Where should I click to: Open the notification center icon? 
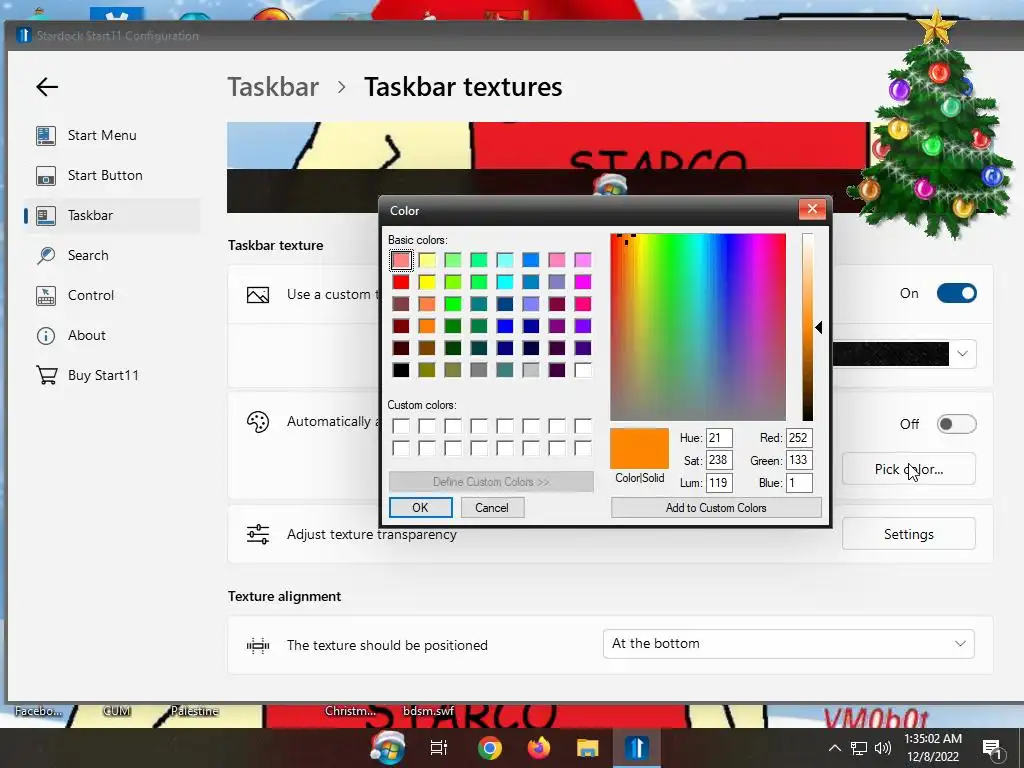tap(992, 750)
